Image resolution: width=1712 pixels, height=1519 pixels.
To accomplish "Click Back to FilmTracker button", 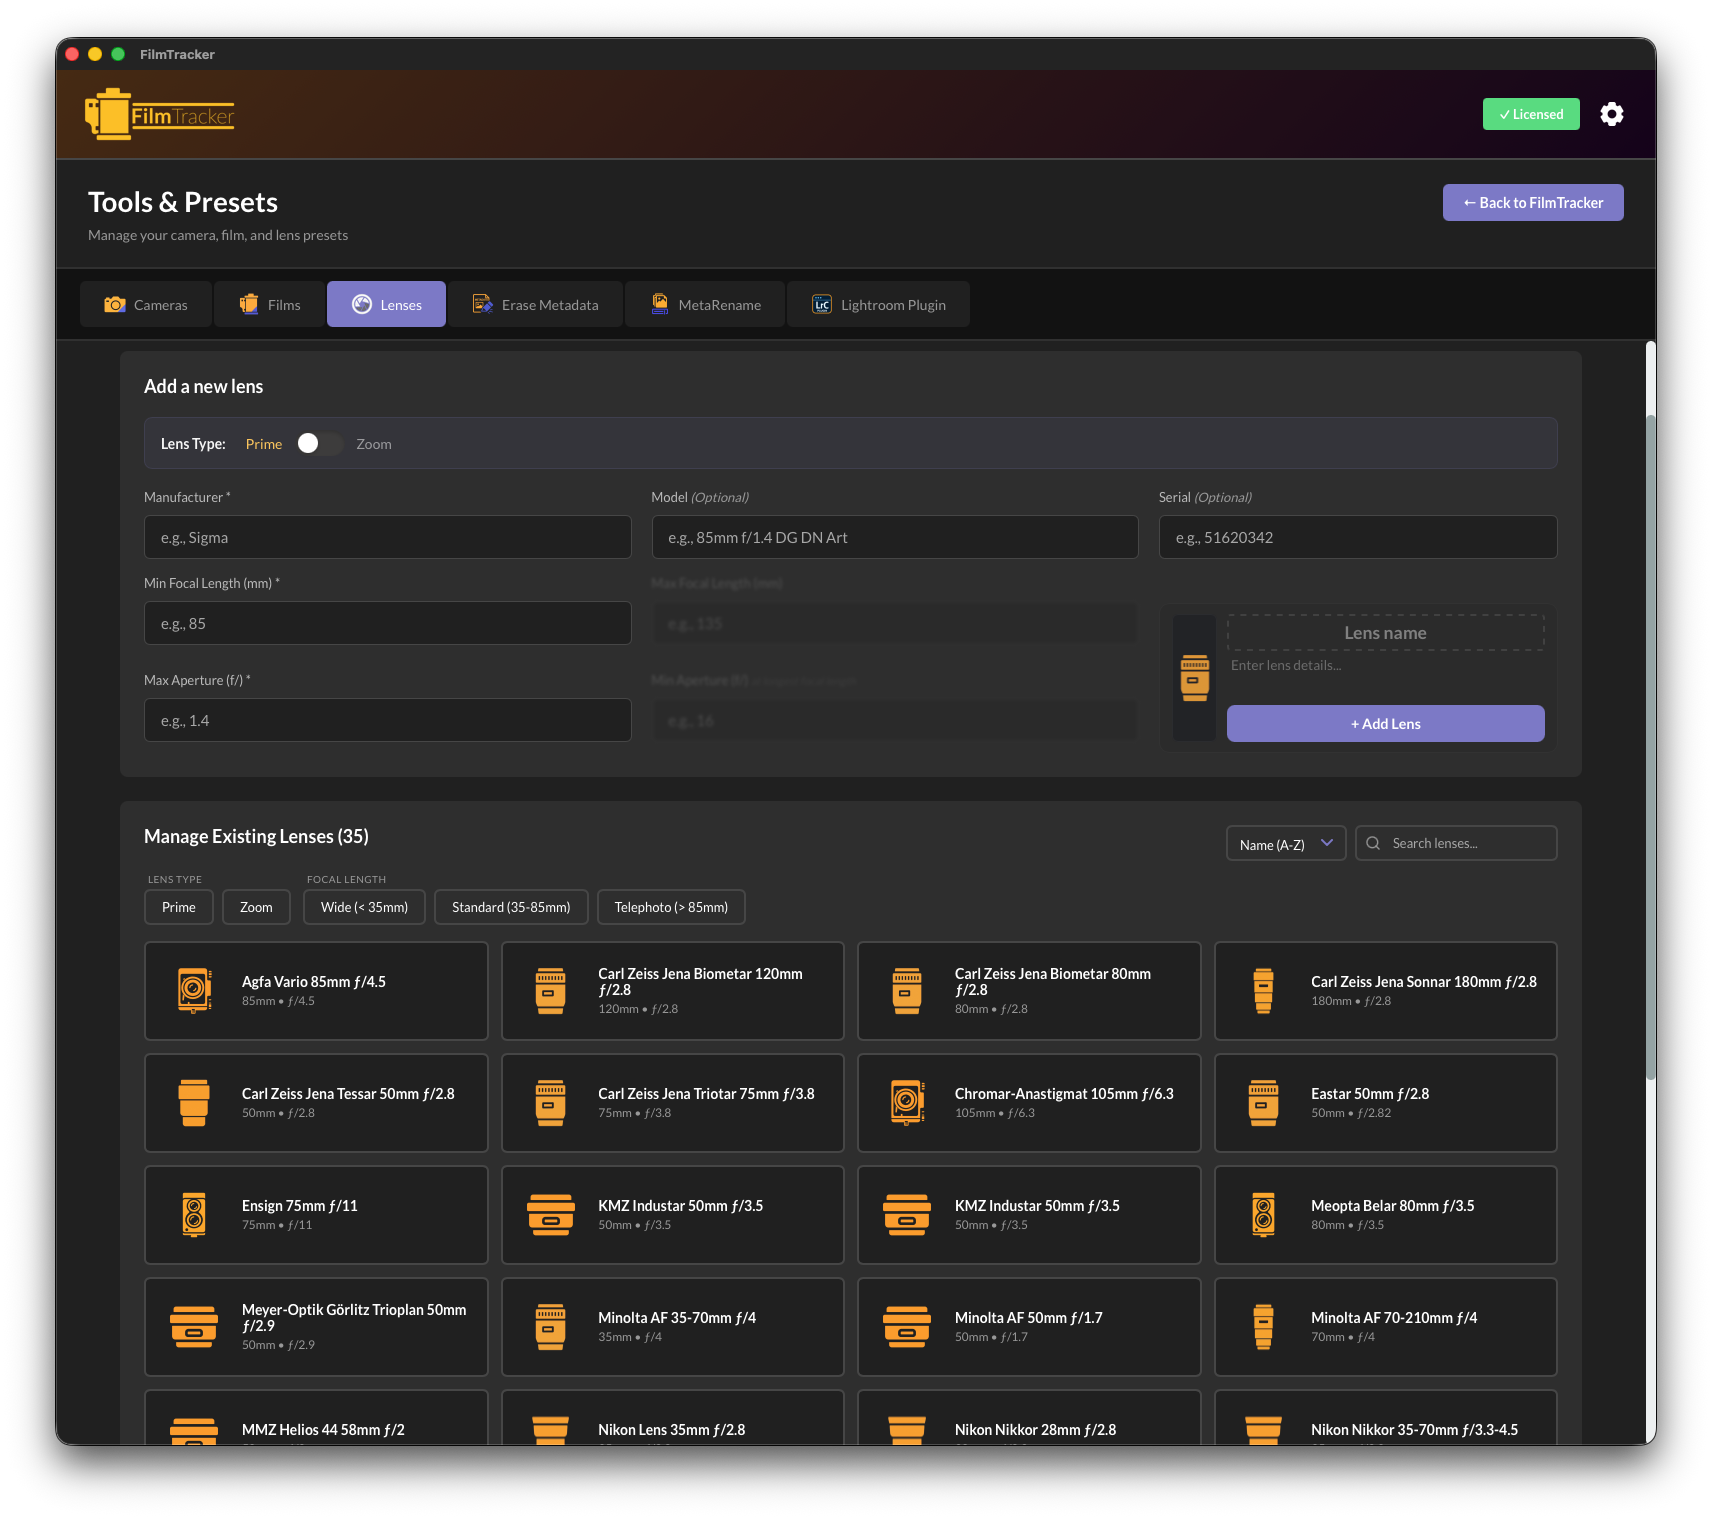I will [x=1532, y=203].
